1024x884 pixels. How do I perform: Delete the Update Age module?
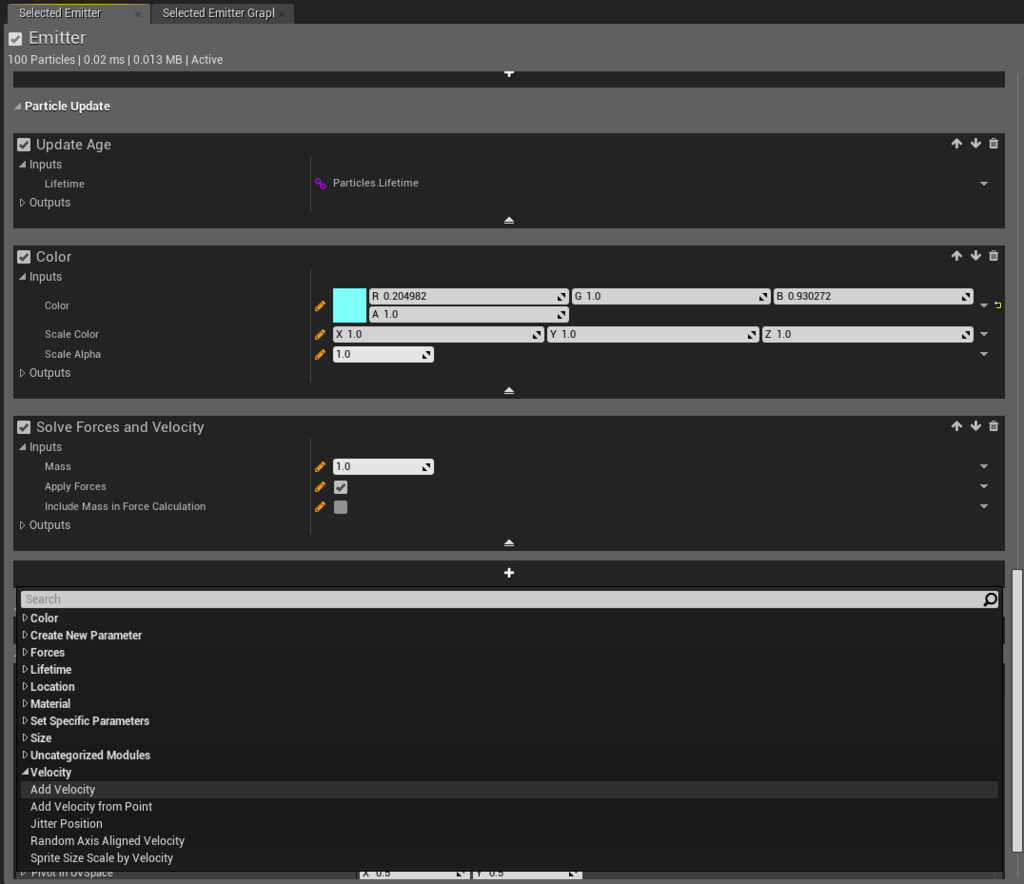pos(993,144)
